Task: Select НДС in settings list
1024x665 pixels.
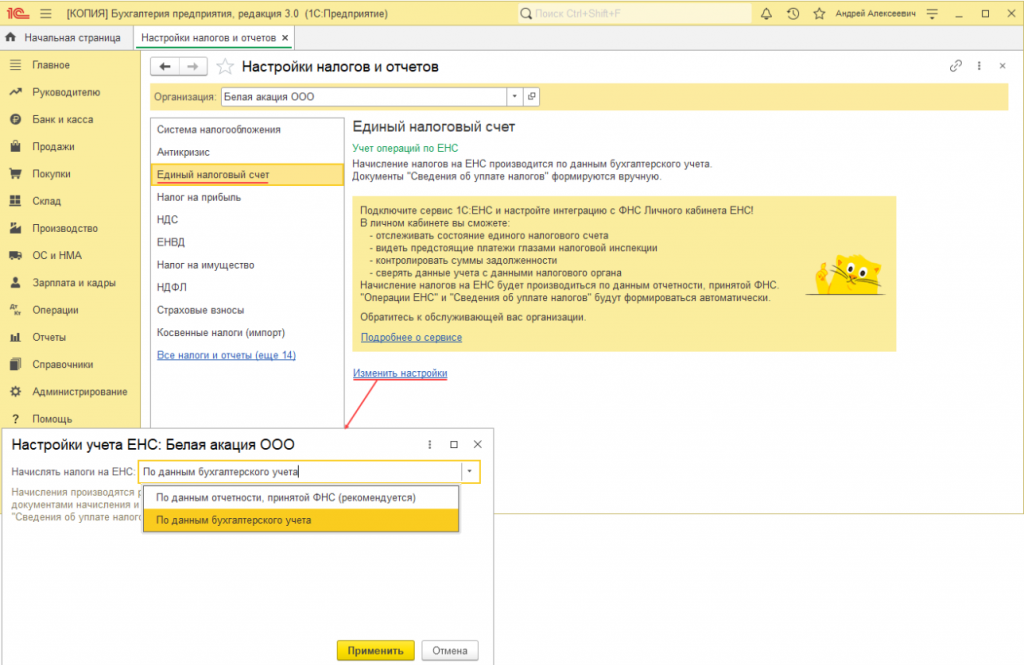Action: (247, 220)
